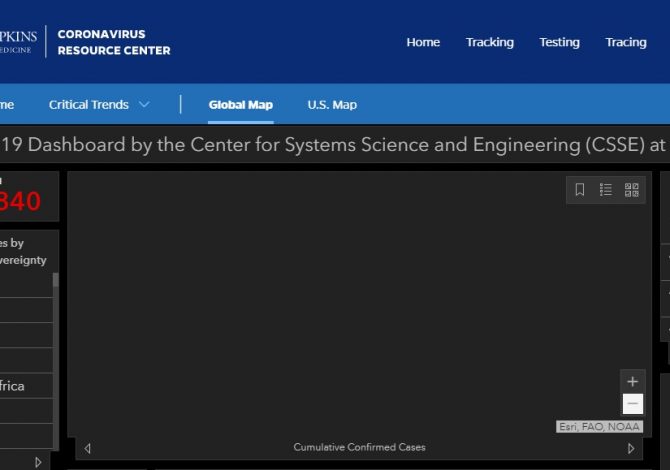The height and width of the screenshot is (470, 670).
Task: Select the Africa country row
Action: 26,386
